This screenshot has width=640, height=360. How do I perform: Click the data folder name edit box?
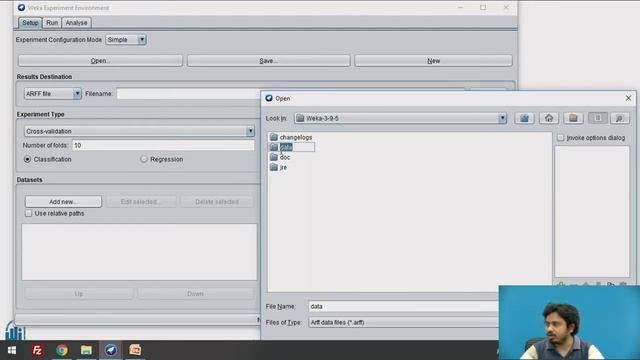[x=297, y=147]
